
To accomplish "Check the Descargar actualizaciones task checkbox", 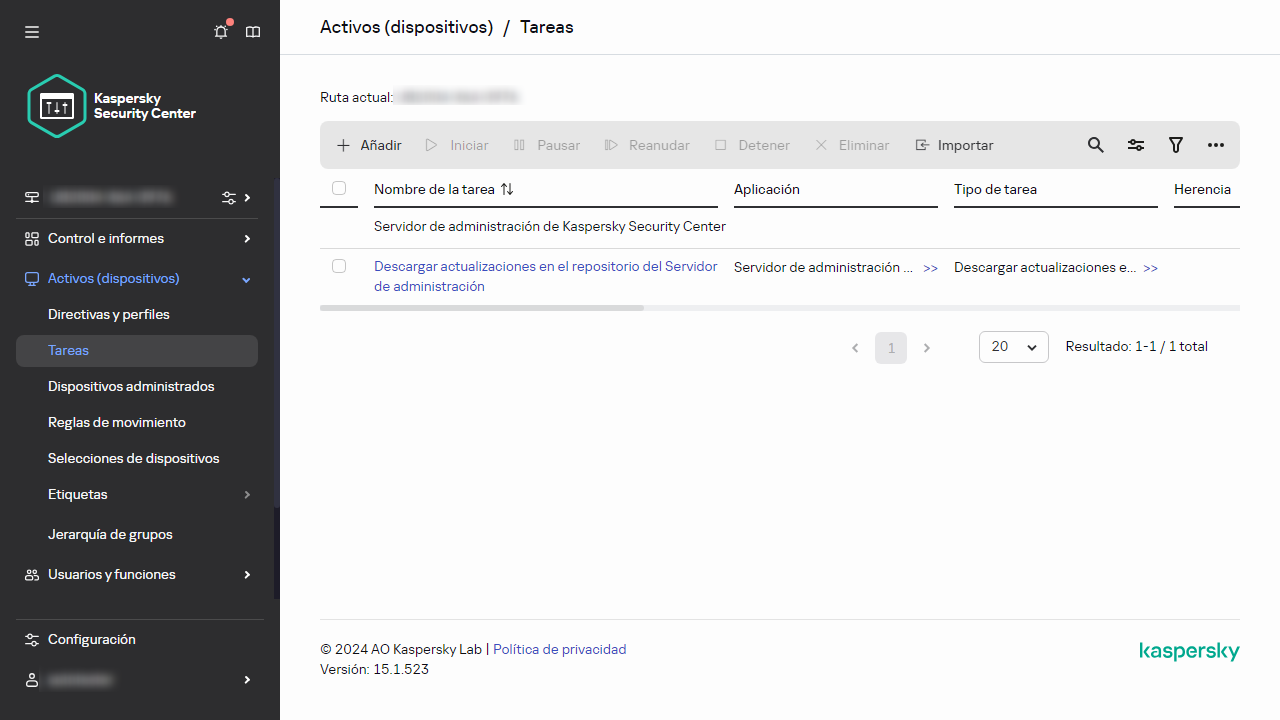I will click(339, 266).
